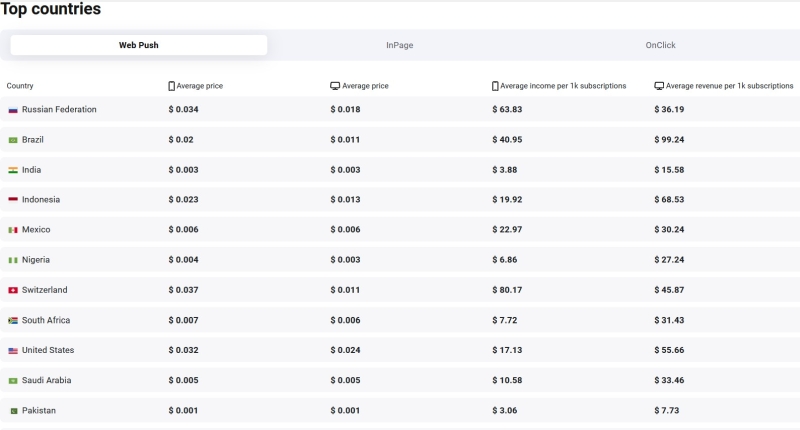
Task: Click the United States flag icon
Action: tap(13, 350)
